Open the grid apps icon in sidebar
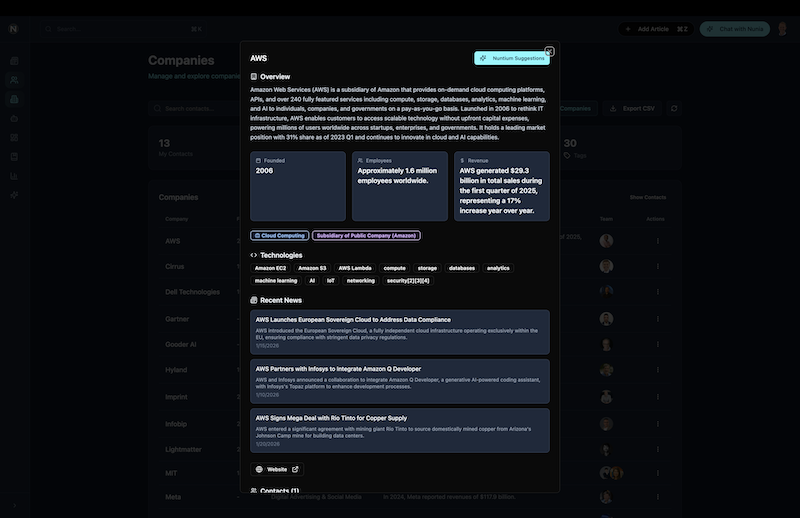 click(x=14, y=138)
